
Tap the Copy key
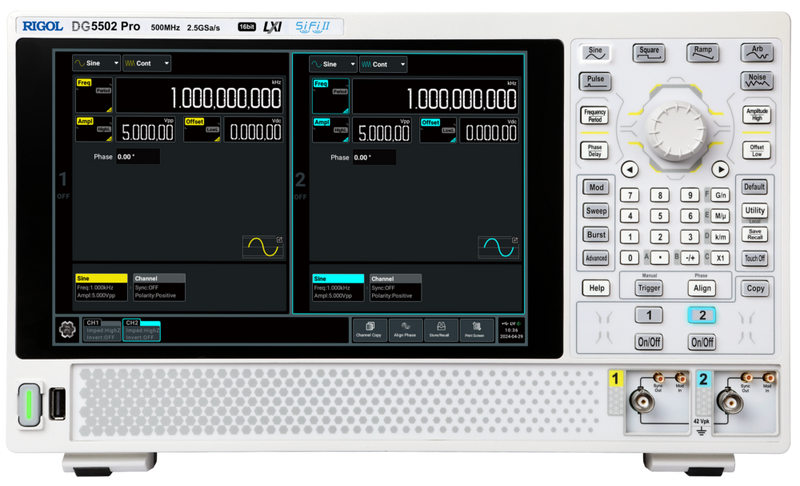click(x=755, y=289)
